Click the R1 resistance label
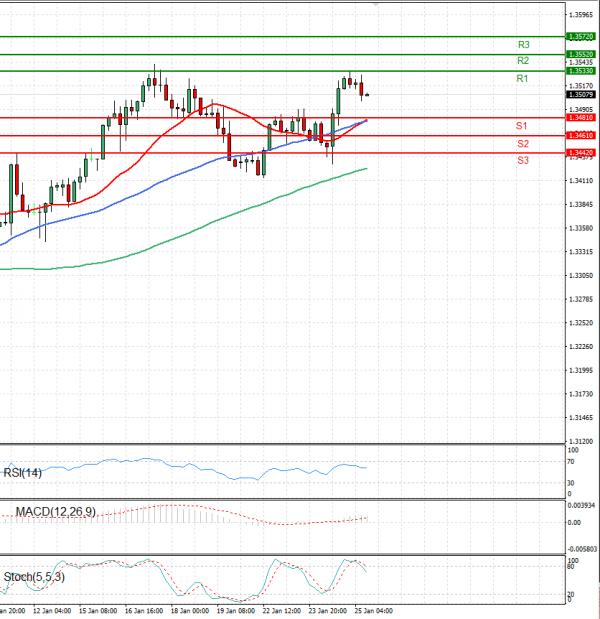600x619 pixels. tap(522, 79)
